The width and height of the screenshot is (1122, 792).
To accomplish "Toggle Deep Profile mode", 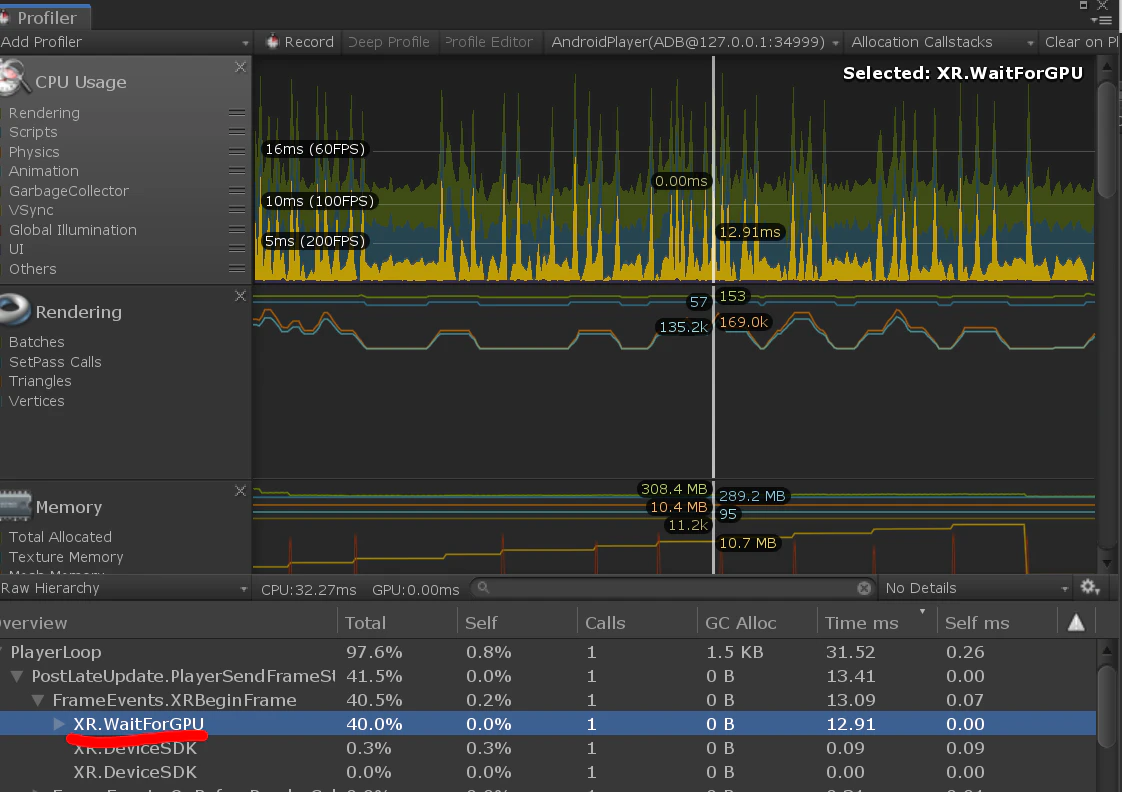I will click(x=389, y=42).
